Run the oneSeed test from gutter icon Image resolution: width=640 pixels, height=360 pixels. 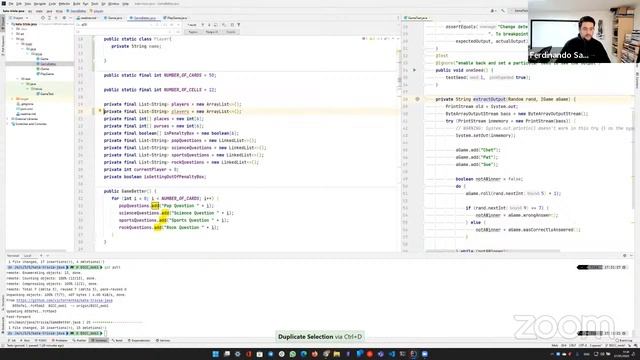414,70
